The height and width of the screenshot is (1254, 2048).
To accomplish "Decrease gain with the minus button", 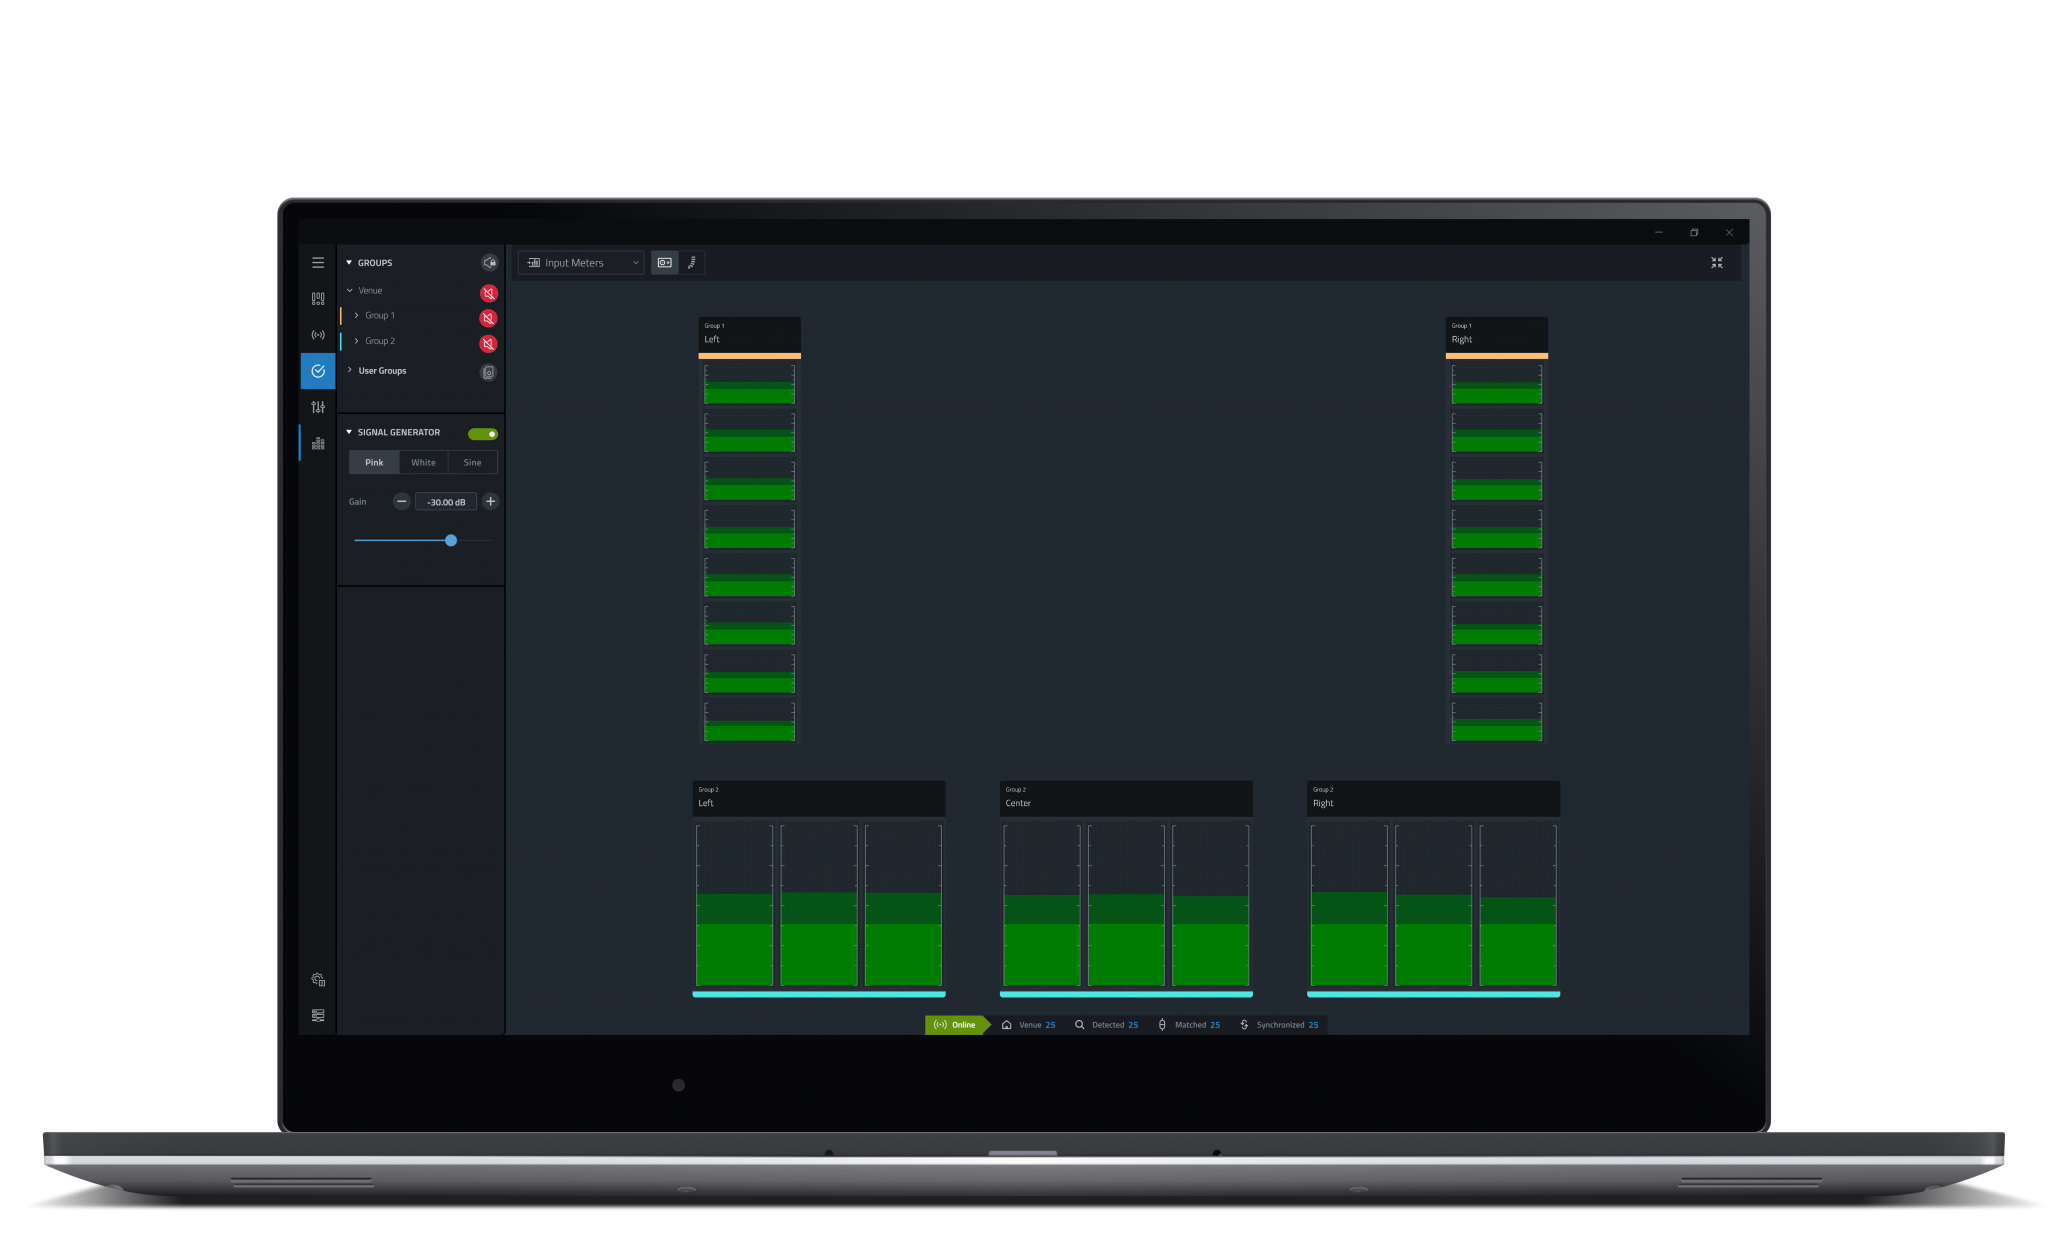I will pos(401,501).
